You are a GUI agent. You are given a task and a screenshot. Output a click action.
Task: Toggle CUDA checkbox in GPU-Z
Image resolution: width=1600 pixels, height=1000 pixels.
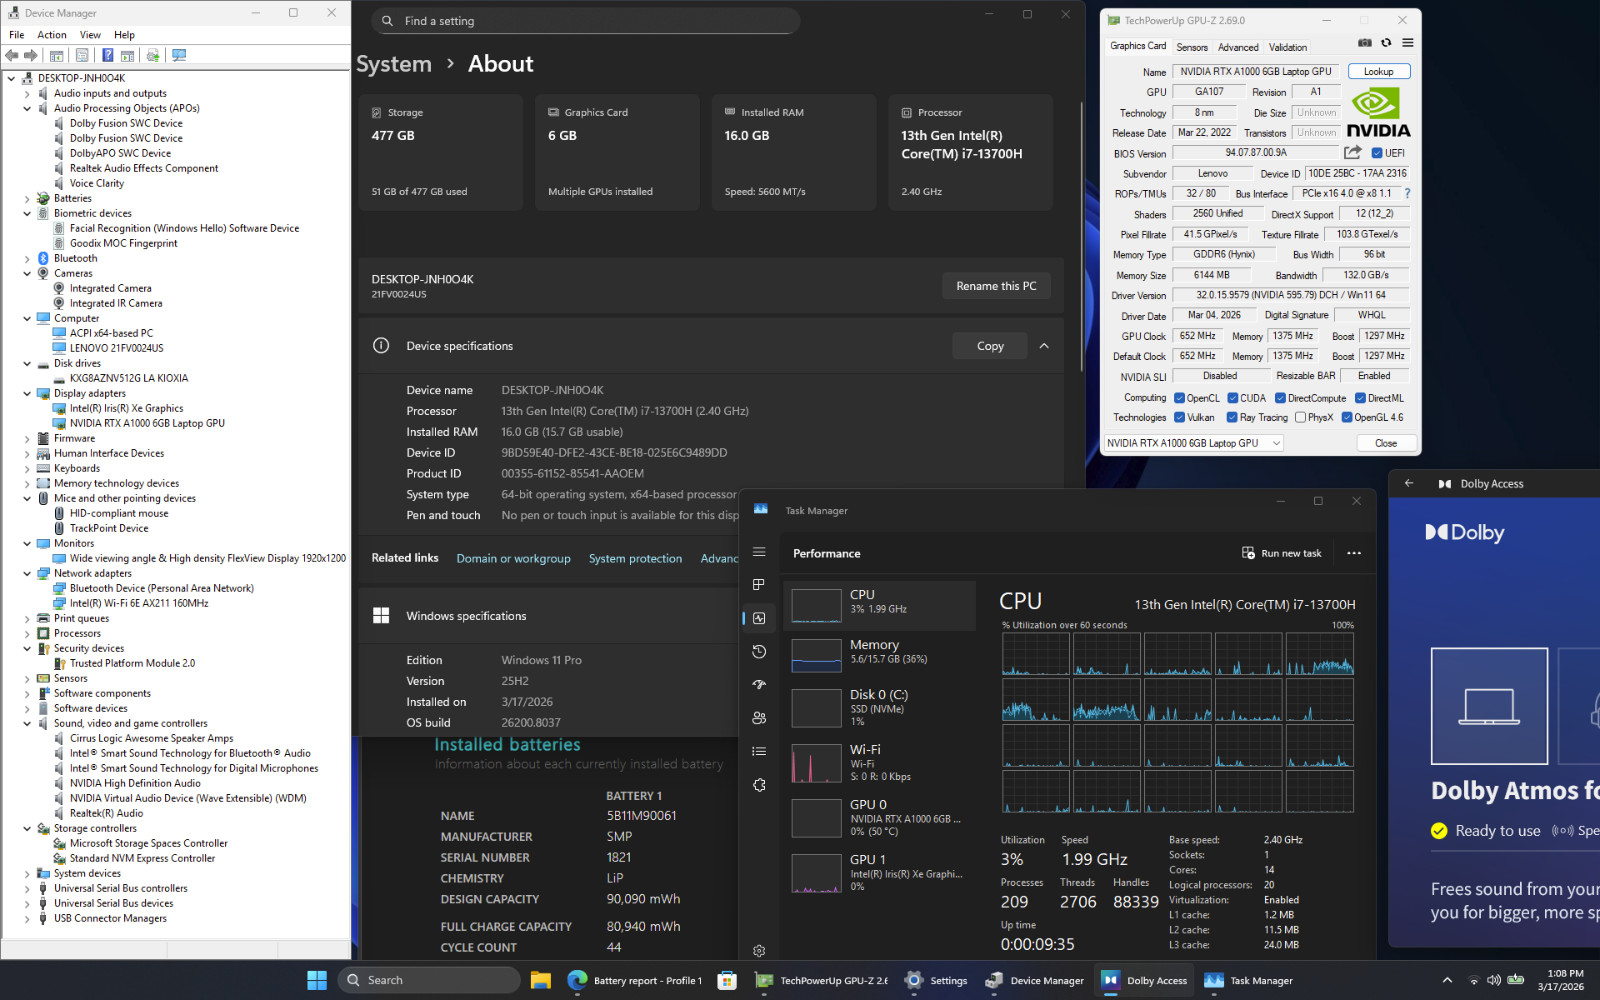(1233, 398)
